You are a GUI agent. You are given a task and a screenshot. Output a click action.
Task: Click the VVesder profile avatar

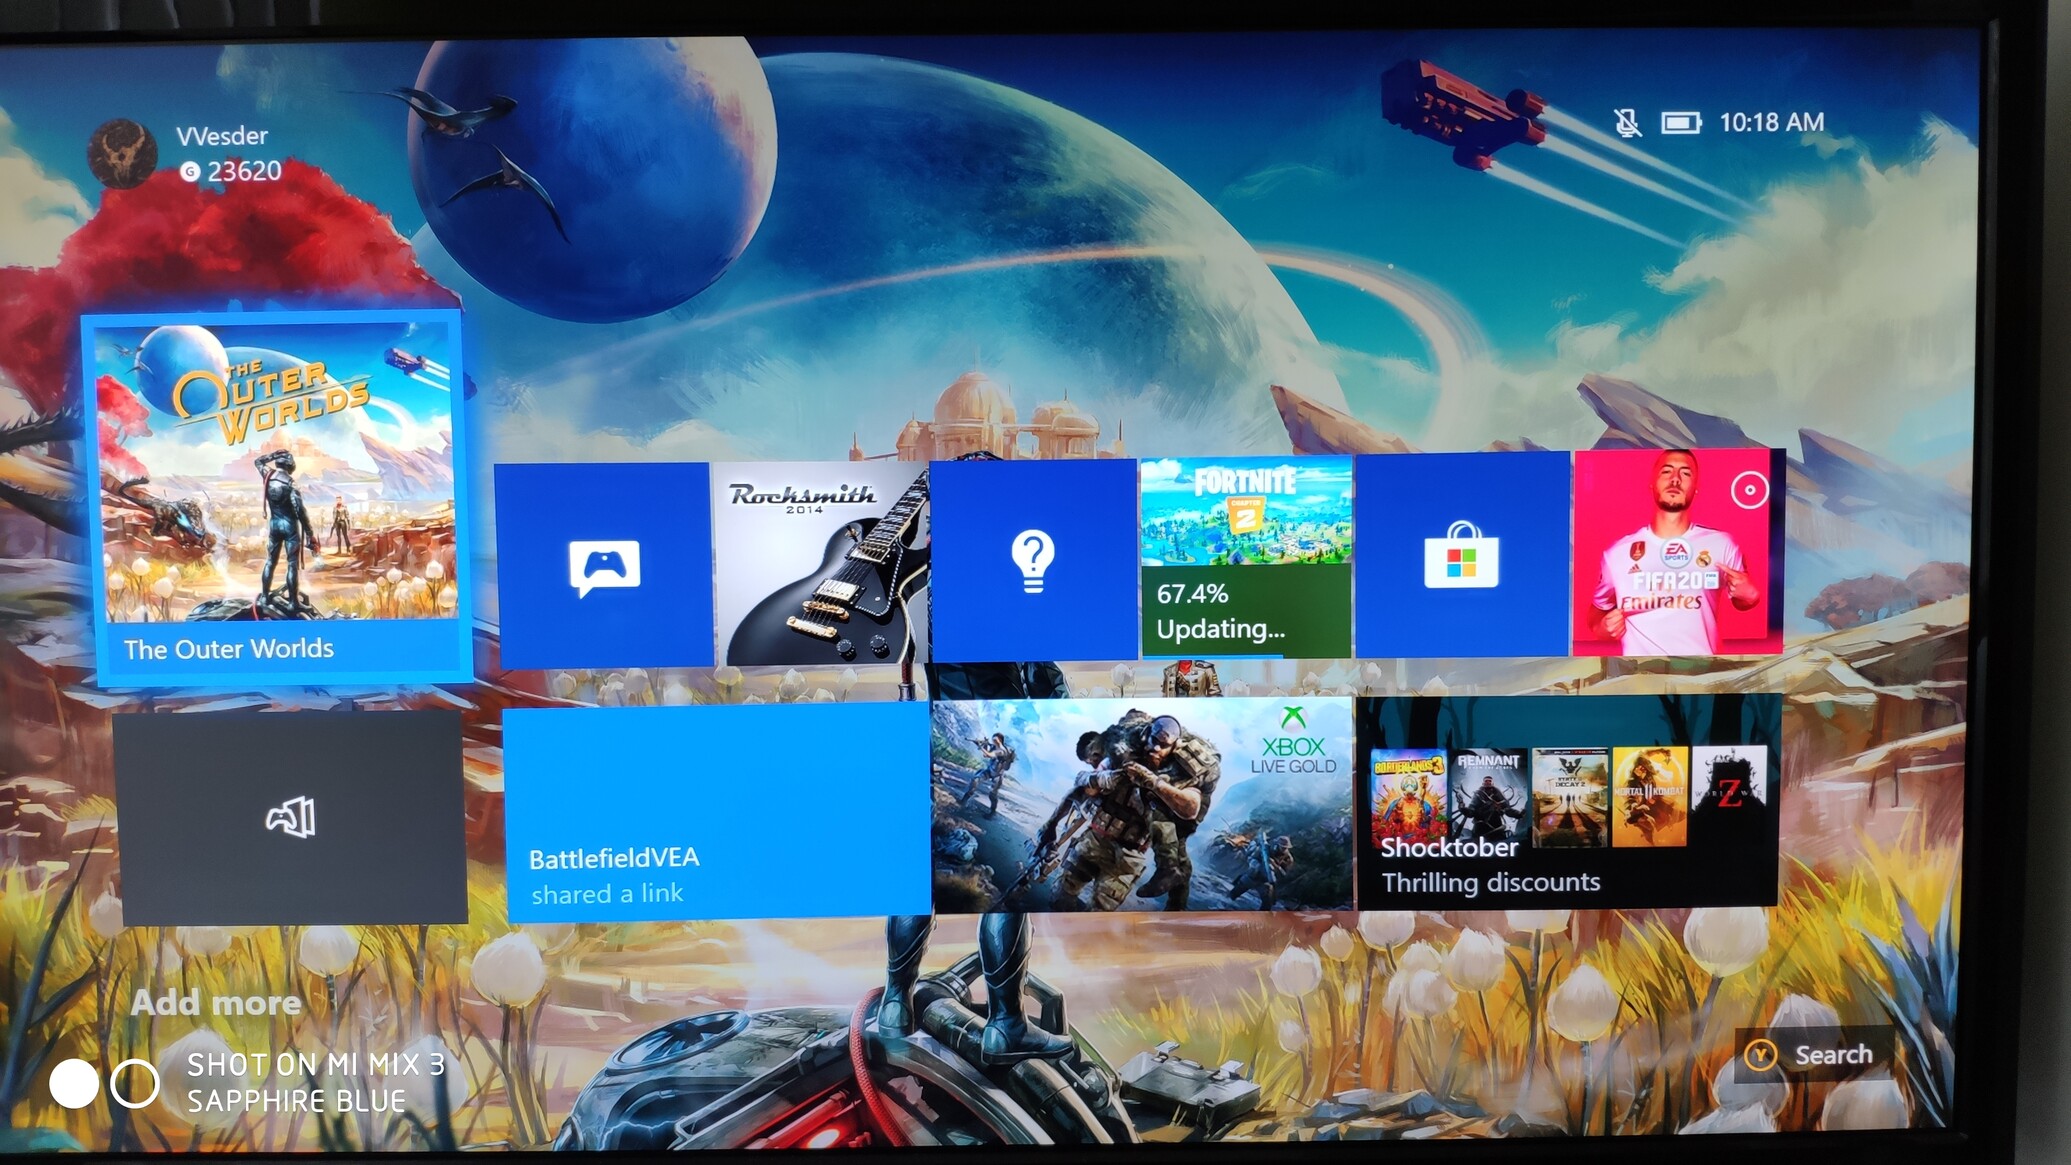pyautogui.click(x=122, y=153)
